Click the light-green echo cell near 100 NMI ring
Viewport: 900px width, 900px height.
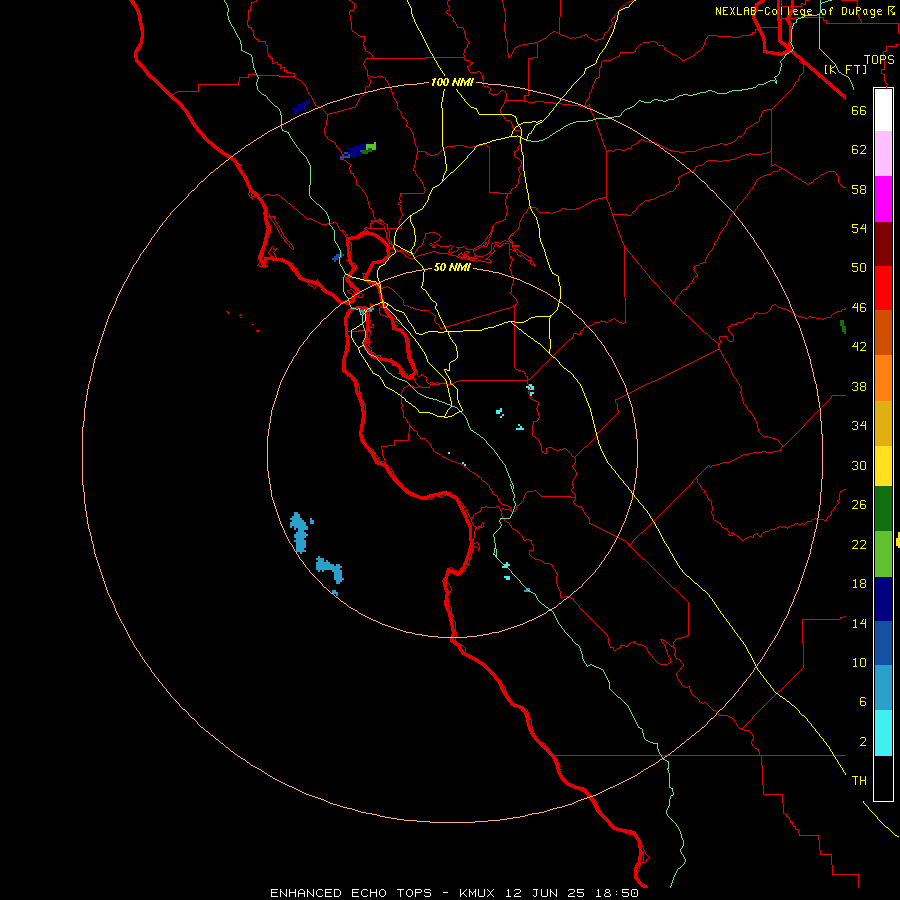pyautogui.click(x=370, y=148)
